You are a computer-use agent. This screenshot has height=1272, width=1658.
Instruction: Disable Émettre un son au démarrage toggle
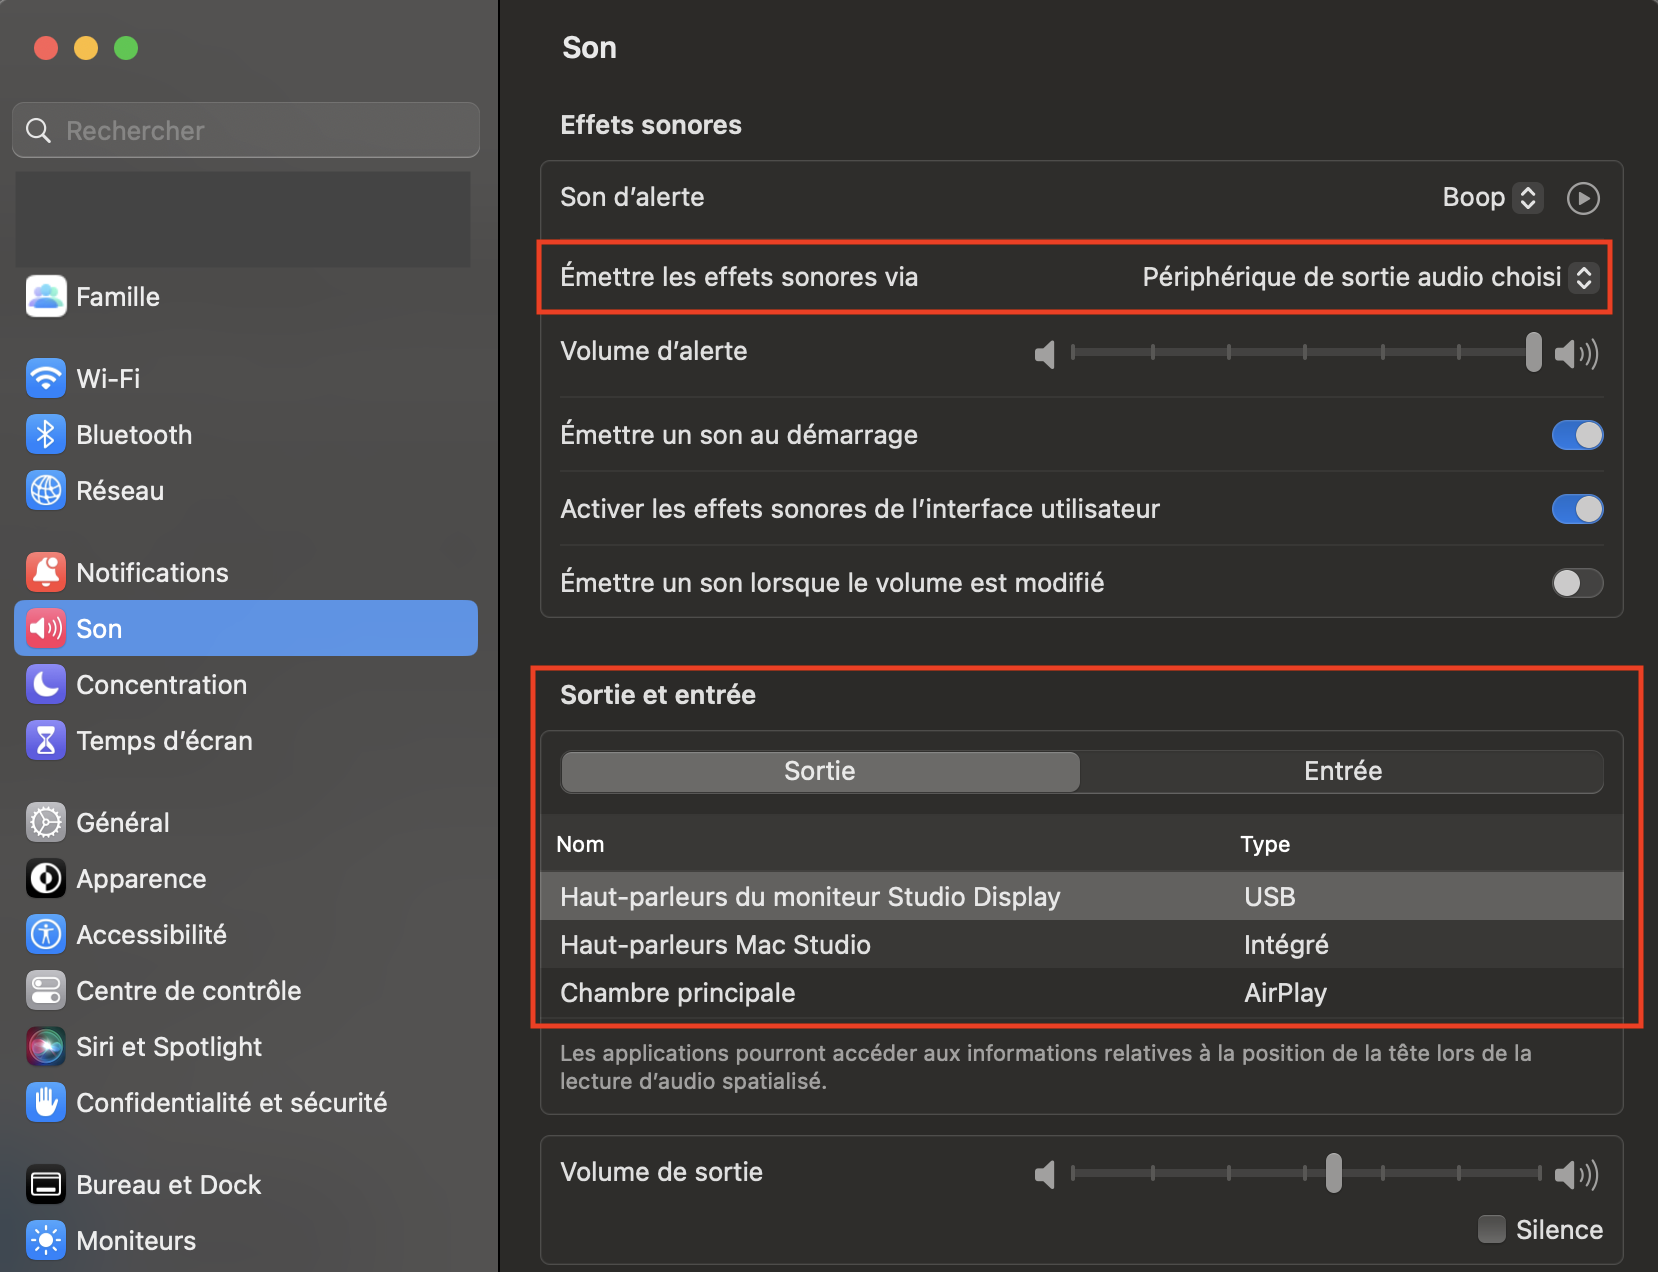1576,435
